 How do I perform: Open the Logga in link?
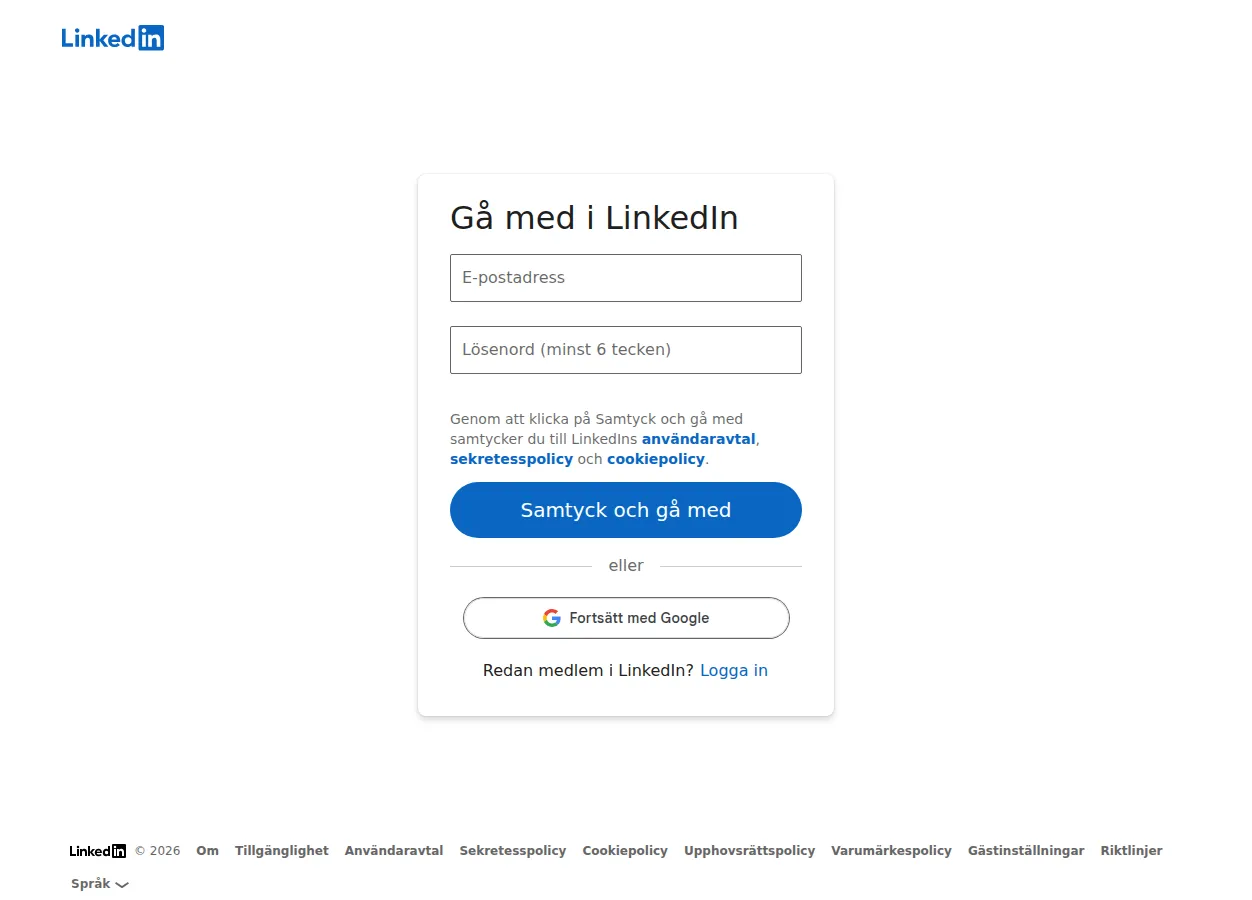coord(734,670)
